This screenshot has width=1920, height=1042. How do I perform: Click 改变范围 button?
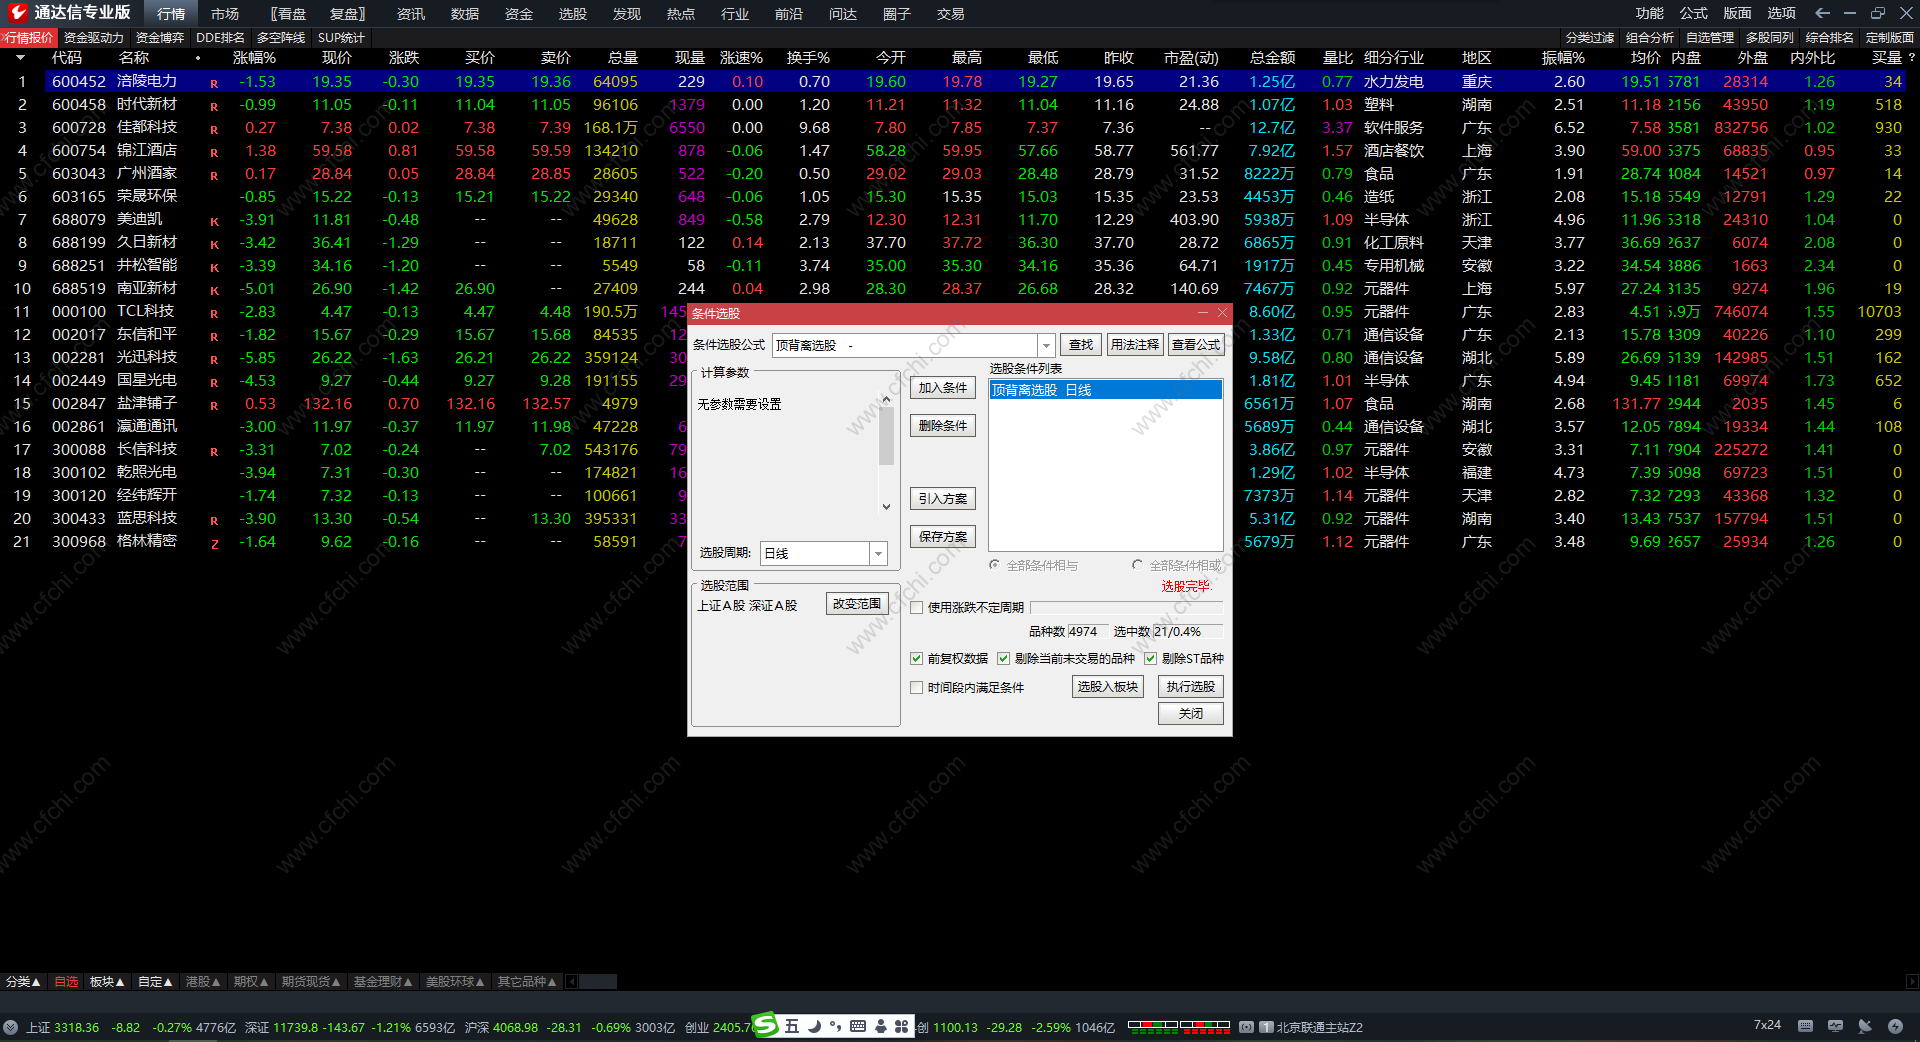coord(857,604)
